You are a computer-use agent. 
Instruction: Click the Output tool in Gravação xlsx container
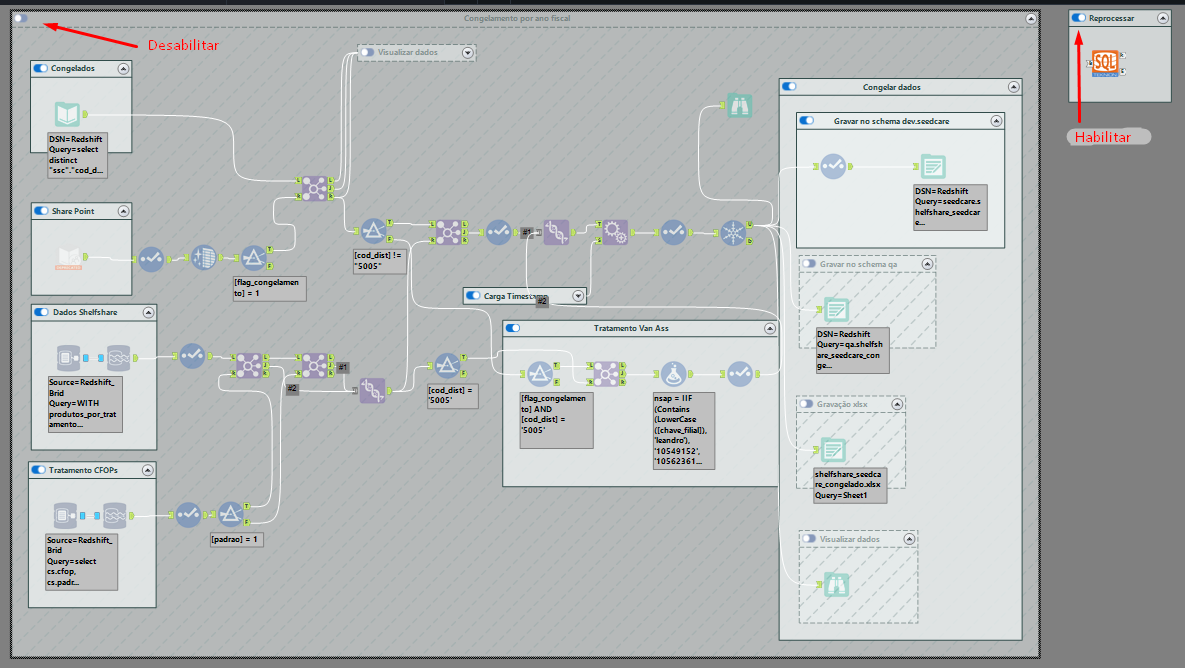coord(833,450)
